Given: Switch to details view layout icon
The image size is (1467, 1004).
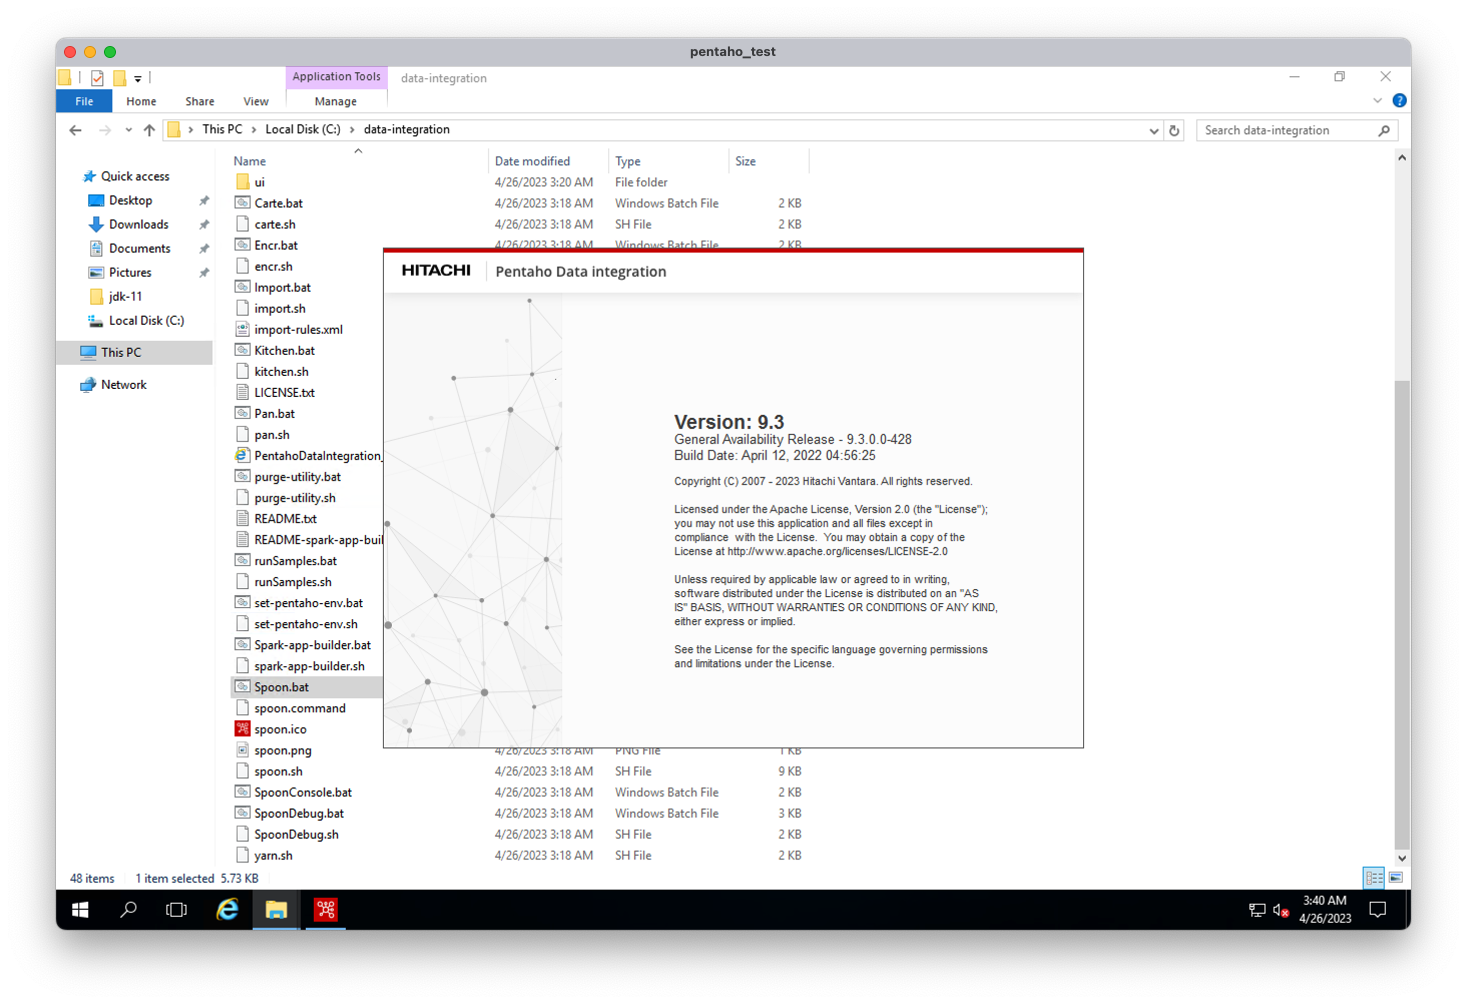Looking at the screenshot, I should (x=1374, y=878).
